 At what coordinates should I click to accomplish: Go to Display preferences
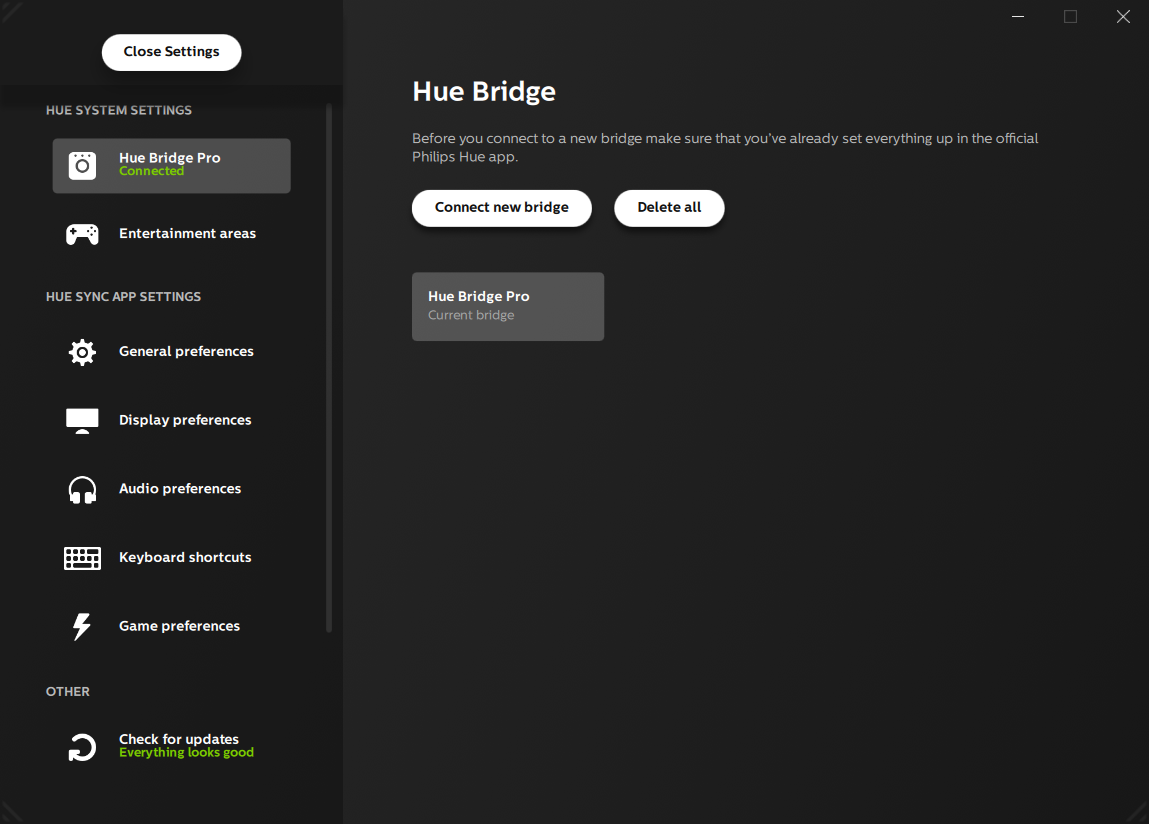coord(171,420)
